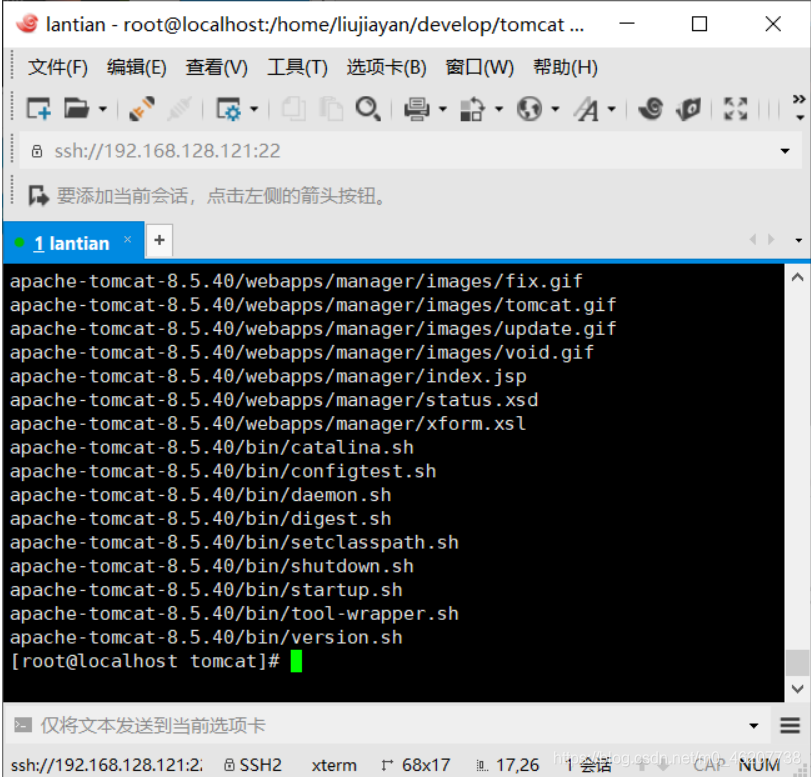Click the add current session arrow icon
This screenshot has height=777, width=811.
click(38, 196)
